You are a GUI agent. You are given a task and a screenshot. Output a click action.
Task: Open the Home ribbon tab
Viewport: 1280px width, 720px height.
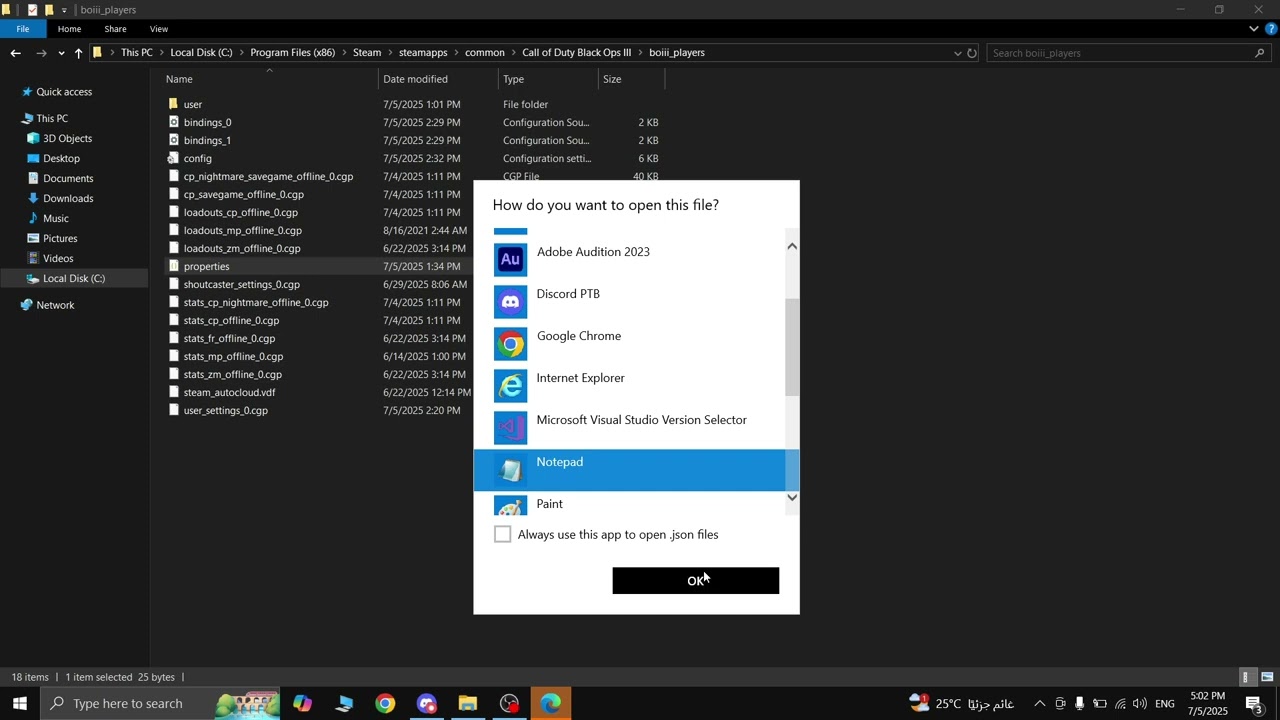point(69,29)
